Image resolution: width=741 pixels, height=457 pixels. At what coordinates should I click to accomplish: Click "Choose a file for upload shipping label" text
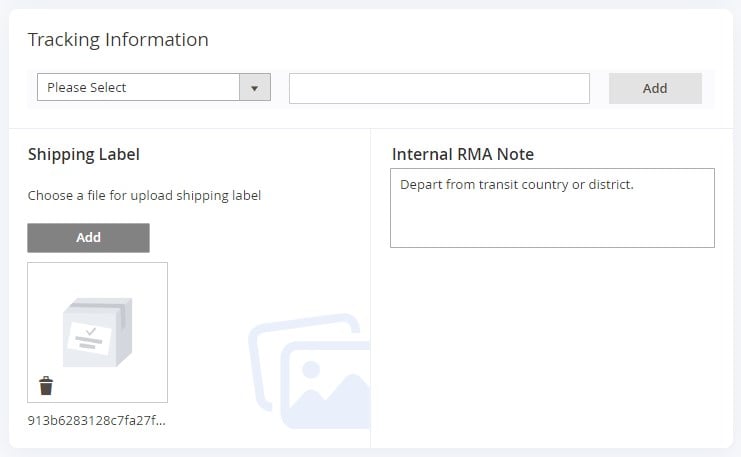[144, 196]
